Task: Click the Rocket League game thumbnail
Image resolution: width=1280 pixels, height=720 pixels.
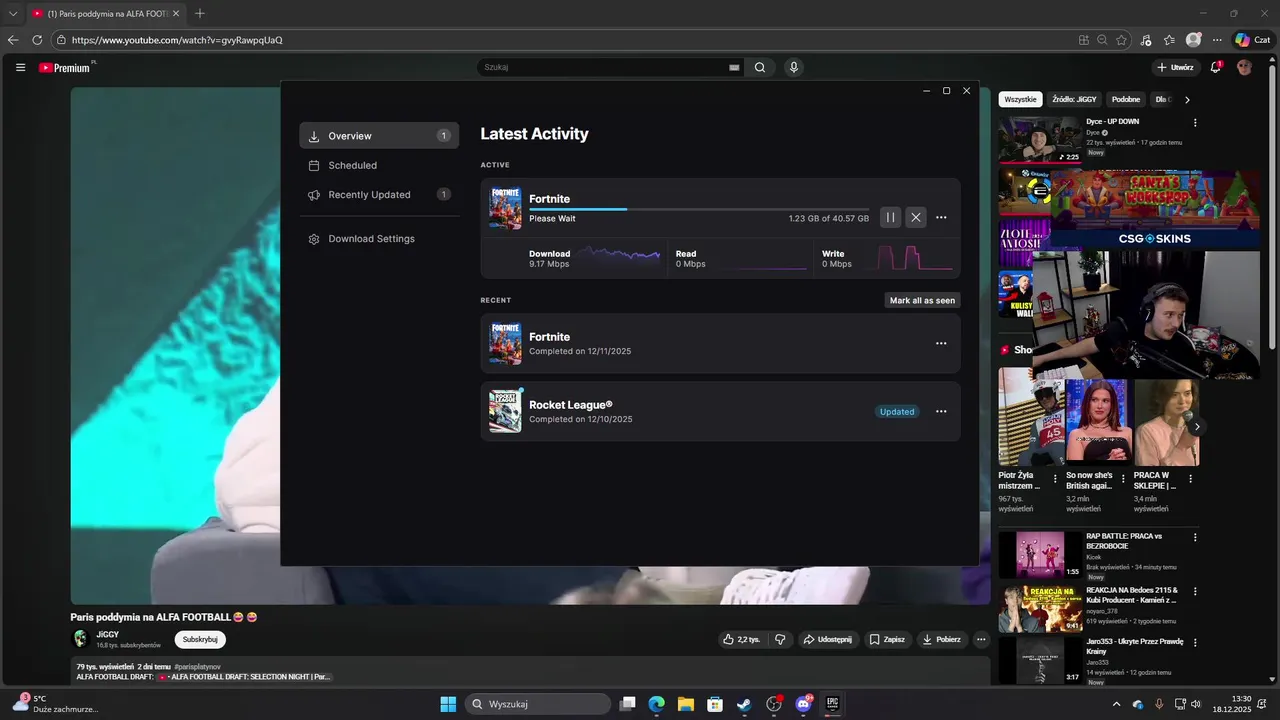Action: tap(505, 411)
